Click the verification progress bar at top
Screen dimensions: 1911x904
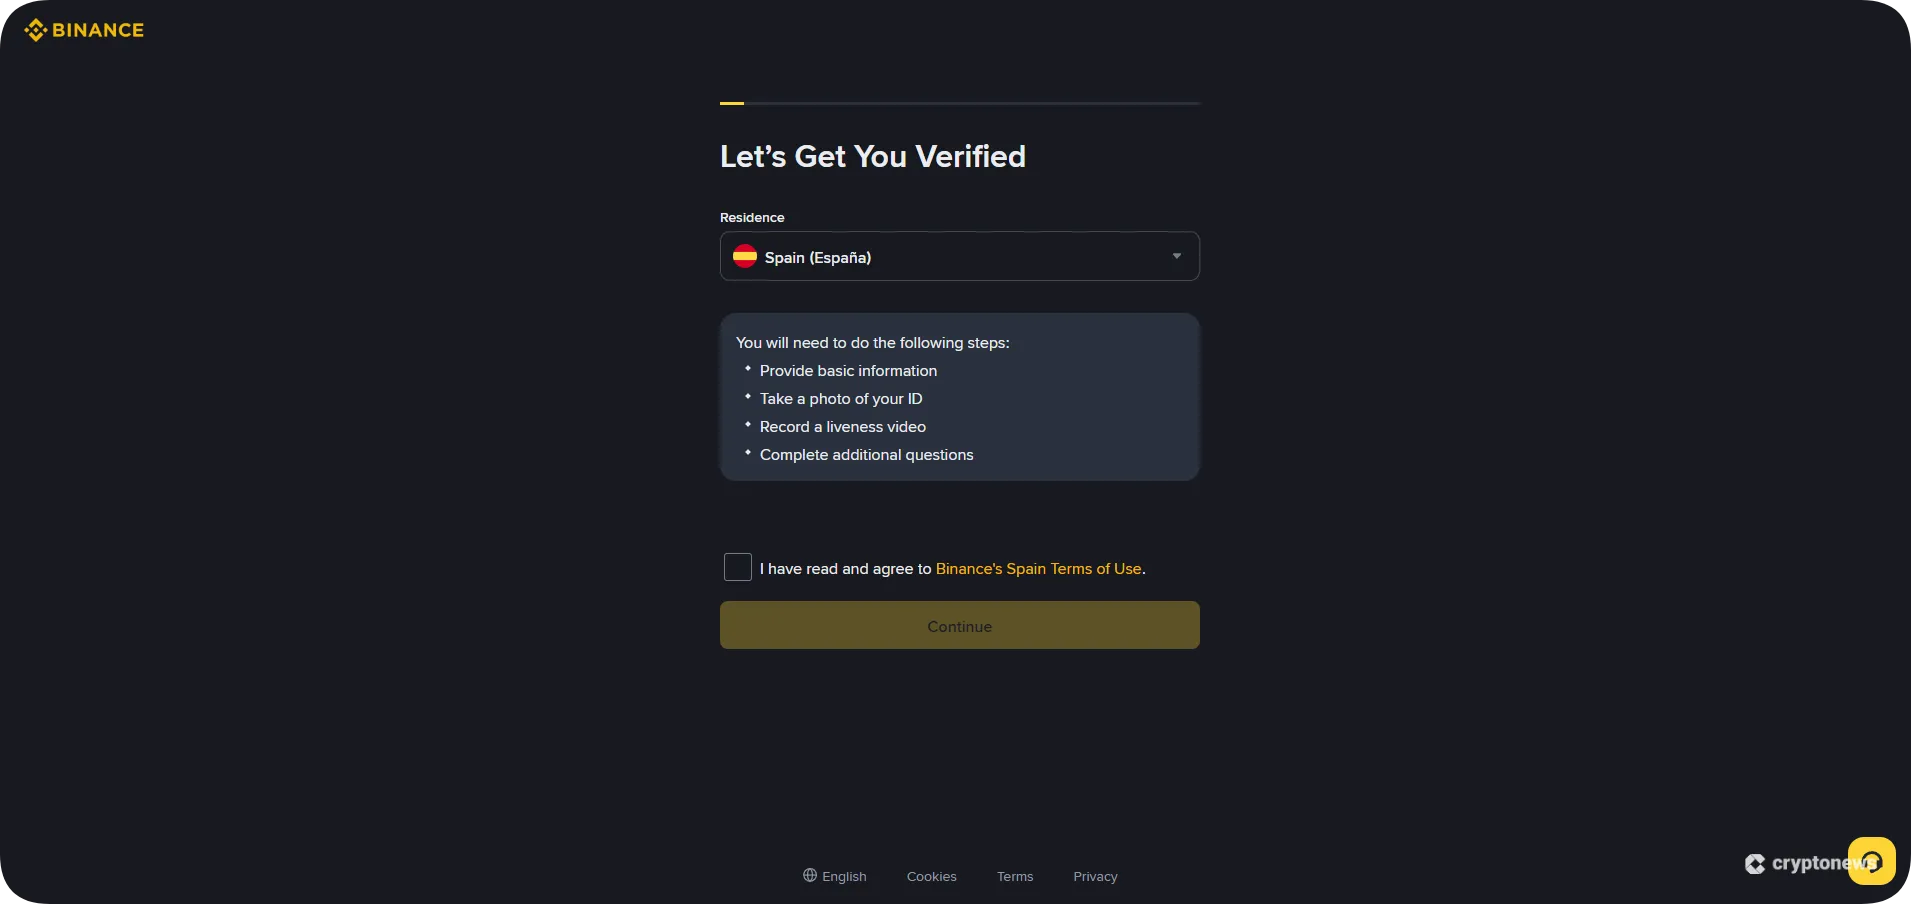[x=958, y=103]
